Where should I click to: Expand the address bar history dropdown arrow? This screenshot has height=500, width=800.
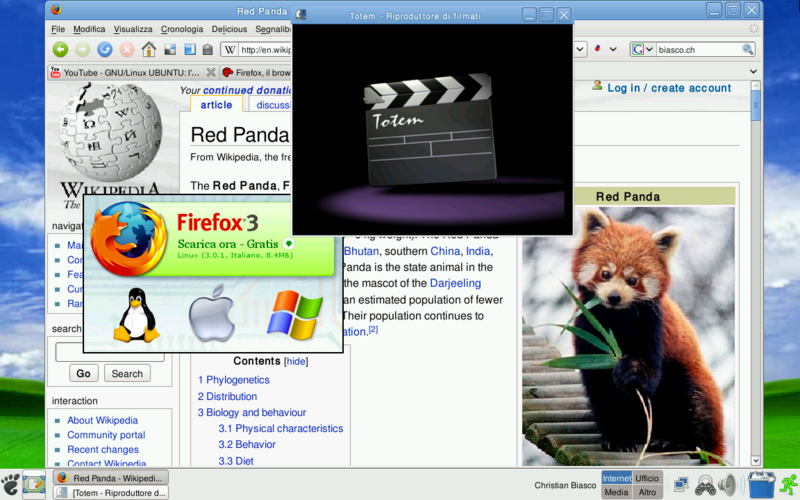[x=580, y=49]
